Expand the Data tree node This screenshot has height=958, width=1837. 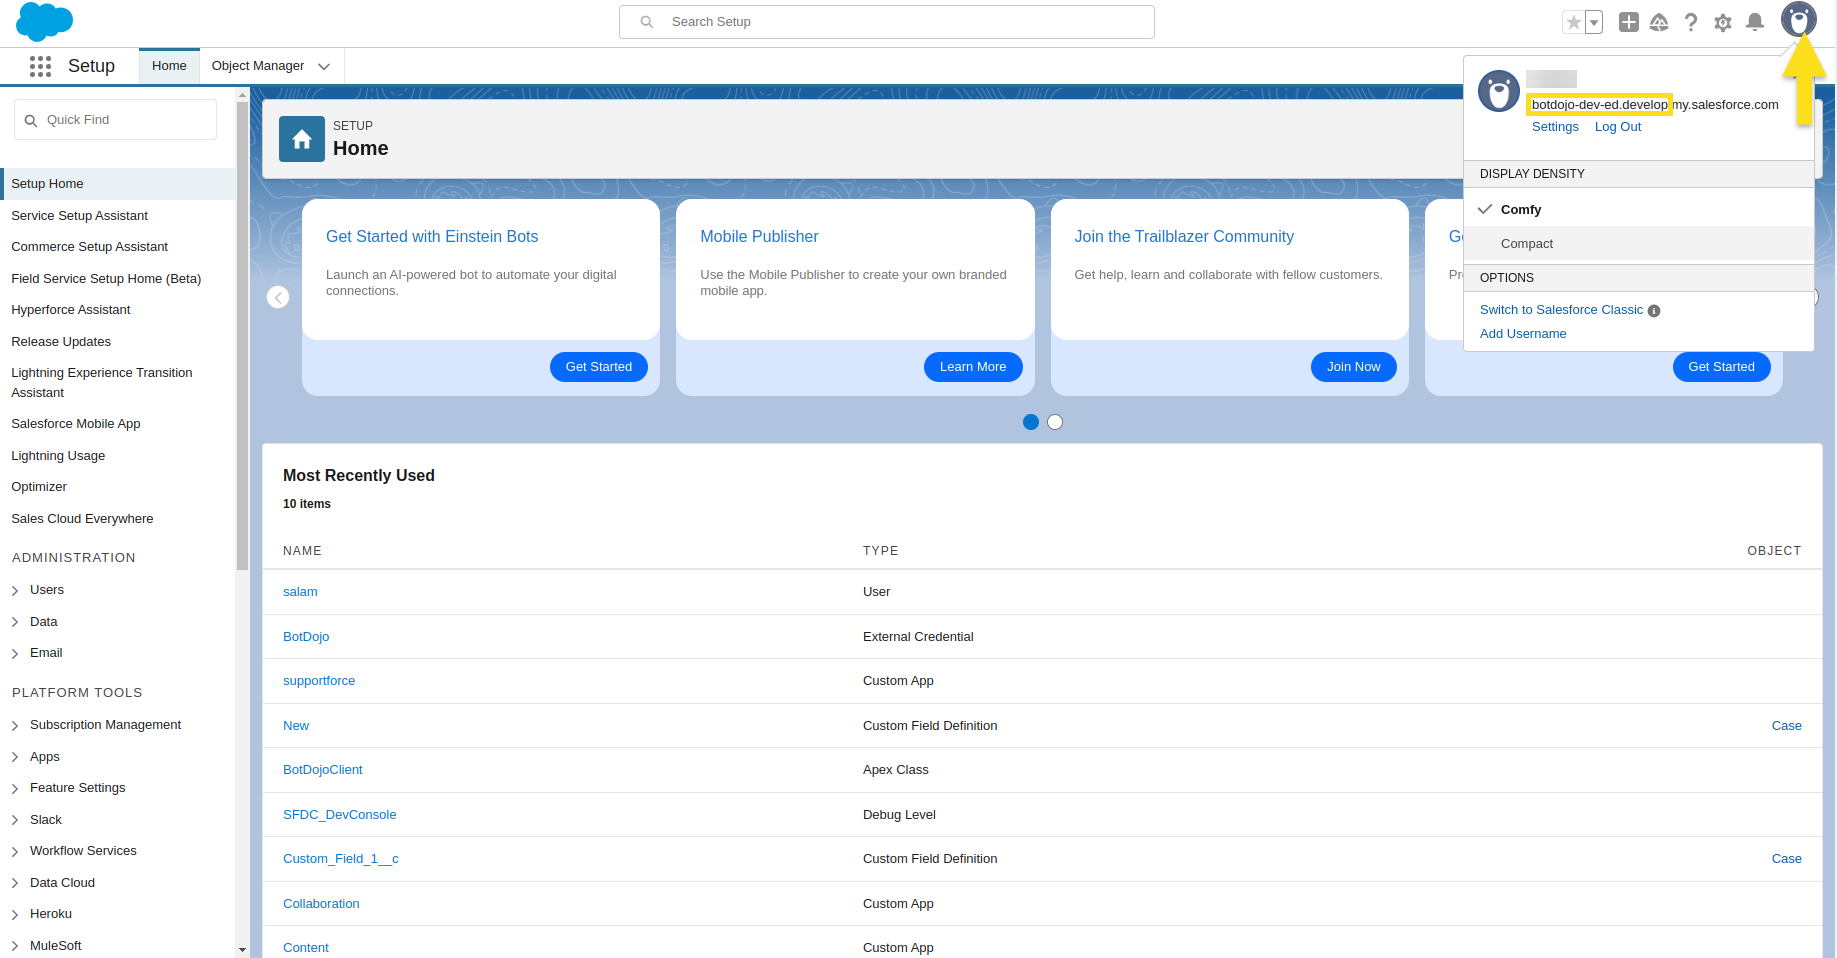15,623
